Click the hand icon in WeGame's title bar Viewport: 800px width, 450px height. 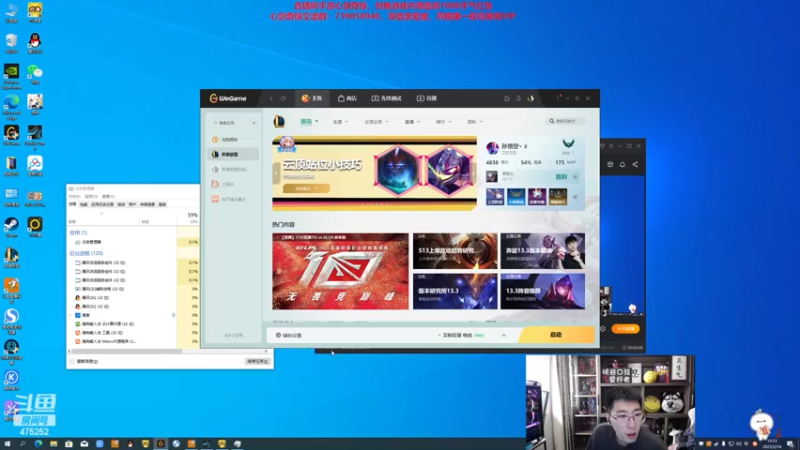pyautogui.click(x=507, y=98)
